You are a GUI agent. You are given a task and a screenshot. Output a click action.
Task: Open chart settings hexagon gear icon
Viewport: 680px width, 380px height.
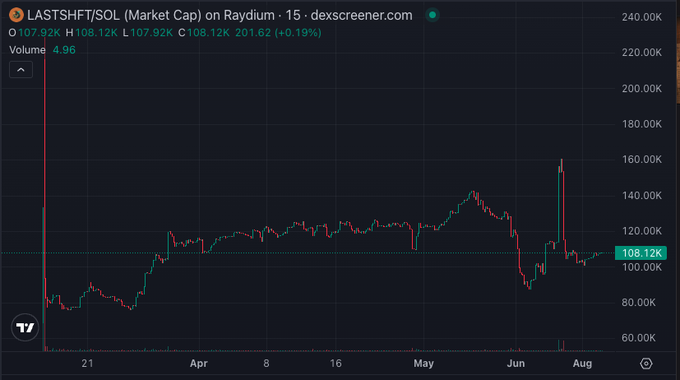coord(646,364)
